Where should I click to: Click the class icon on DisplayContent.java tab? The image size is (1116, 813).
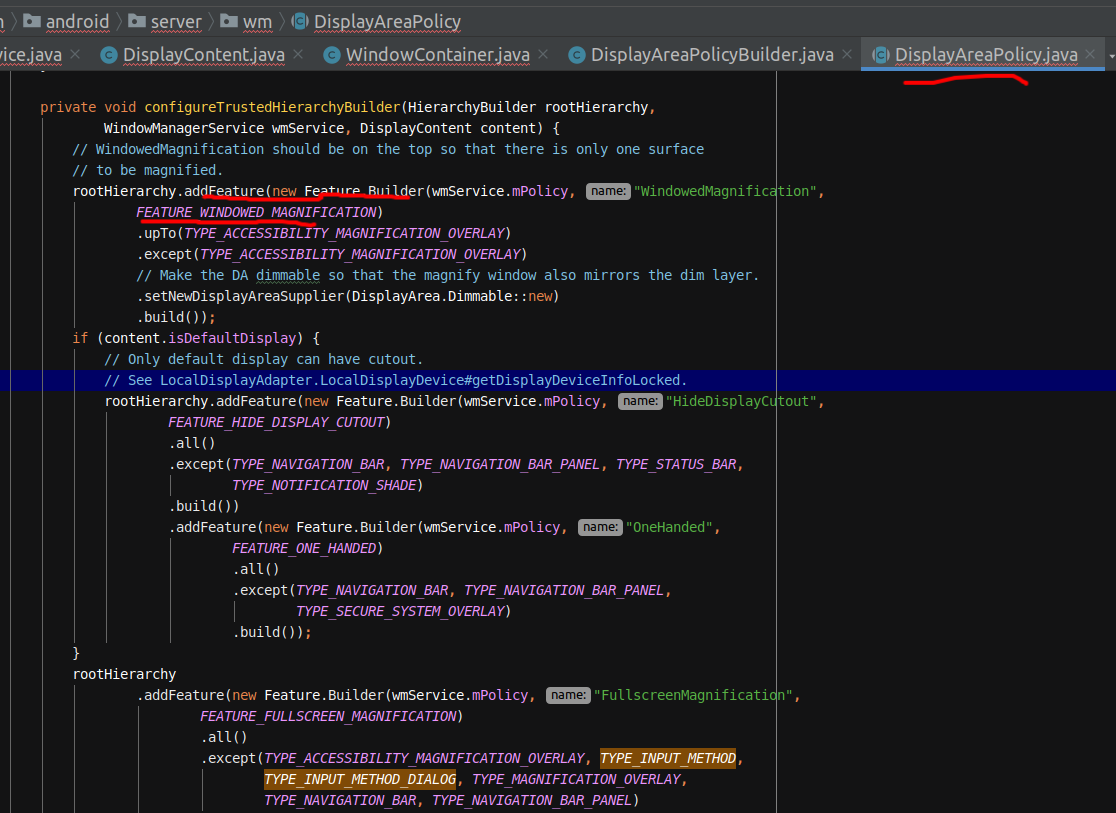109,55
